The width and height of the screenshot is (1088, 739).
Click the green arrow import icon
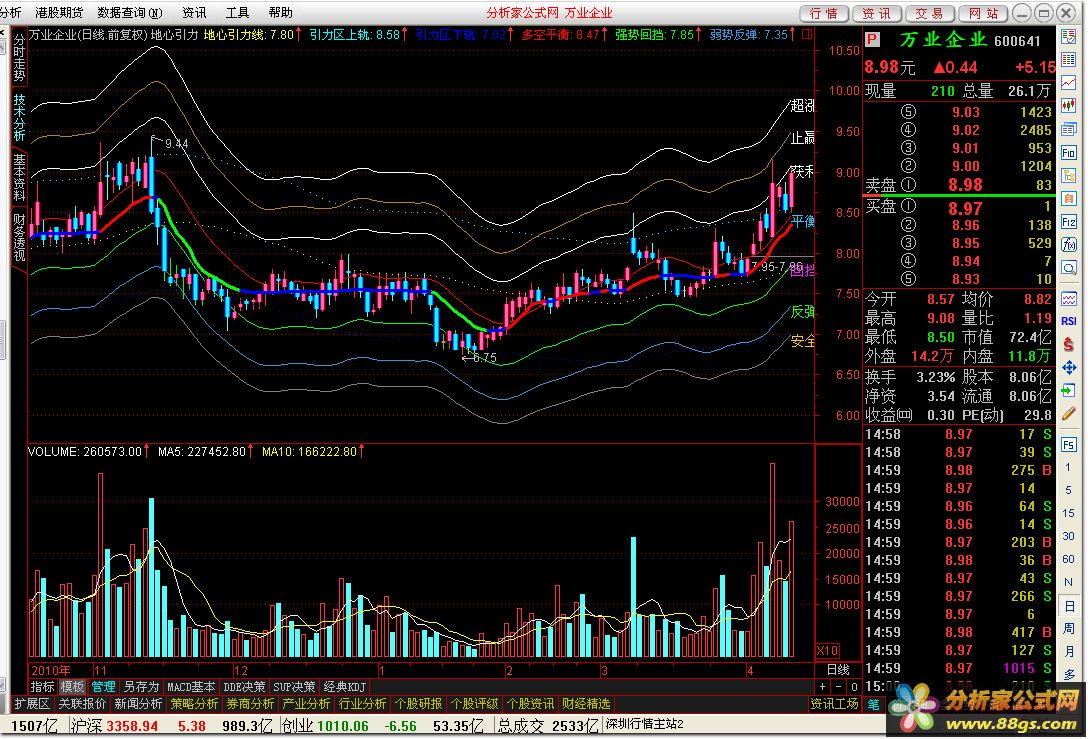click(1069, 391)
